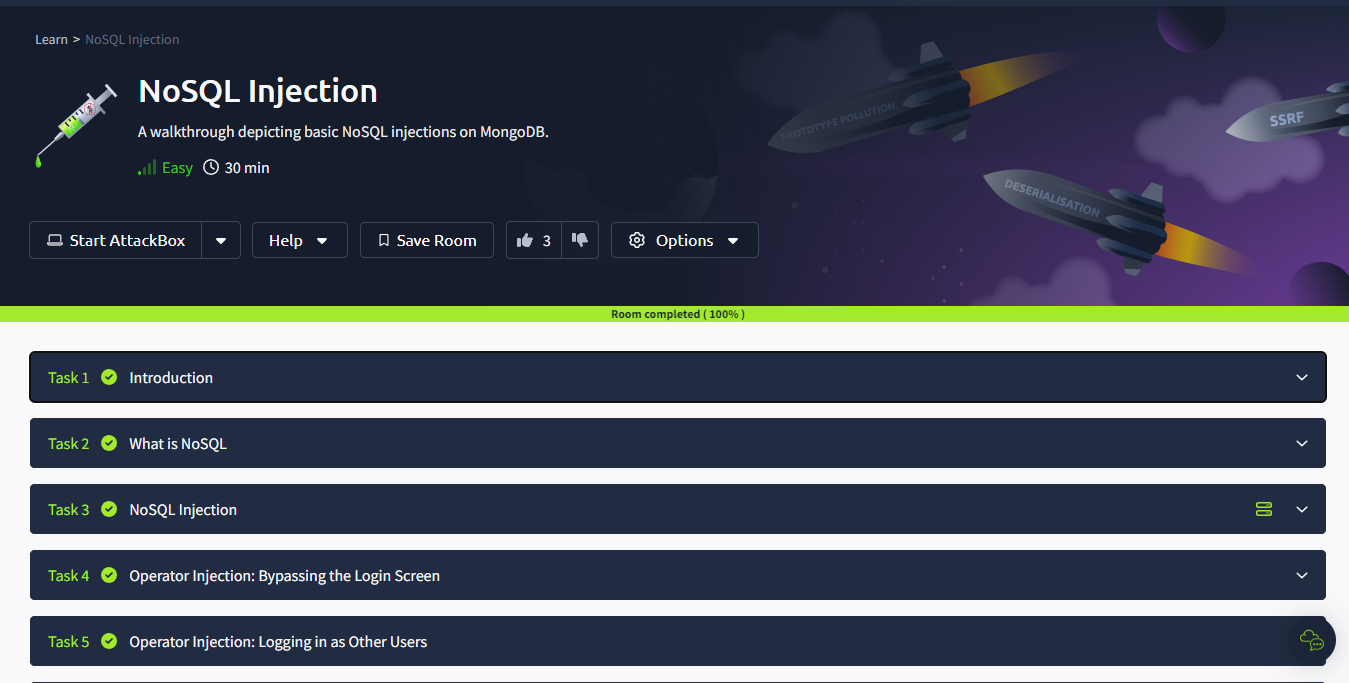Viewport: 1349px width, 683px height.
Task: Expand the Task 1 Introduction section
Action: click(x=676, y=377)
